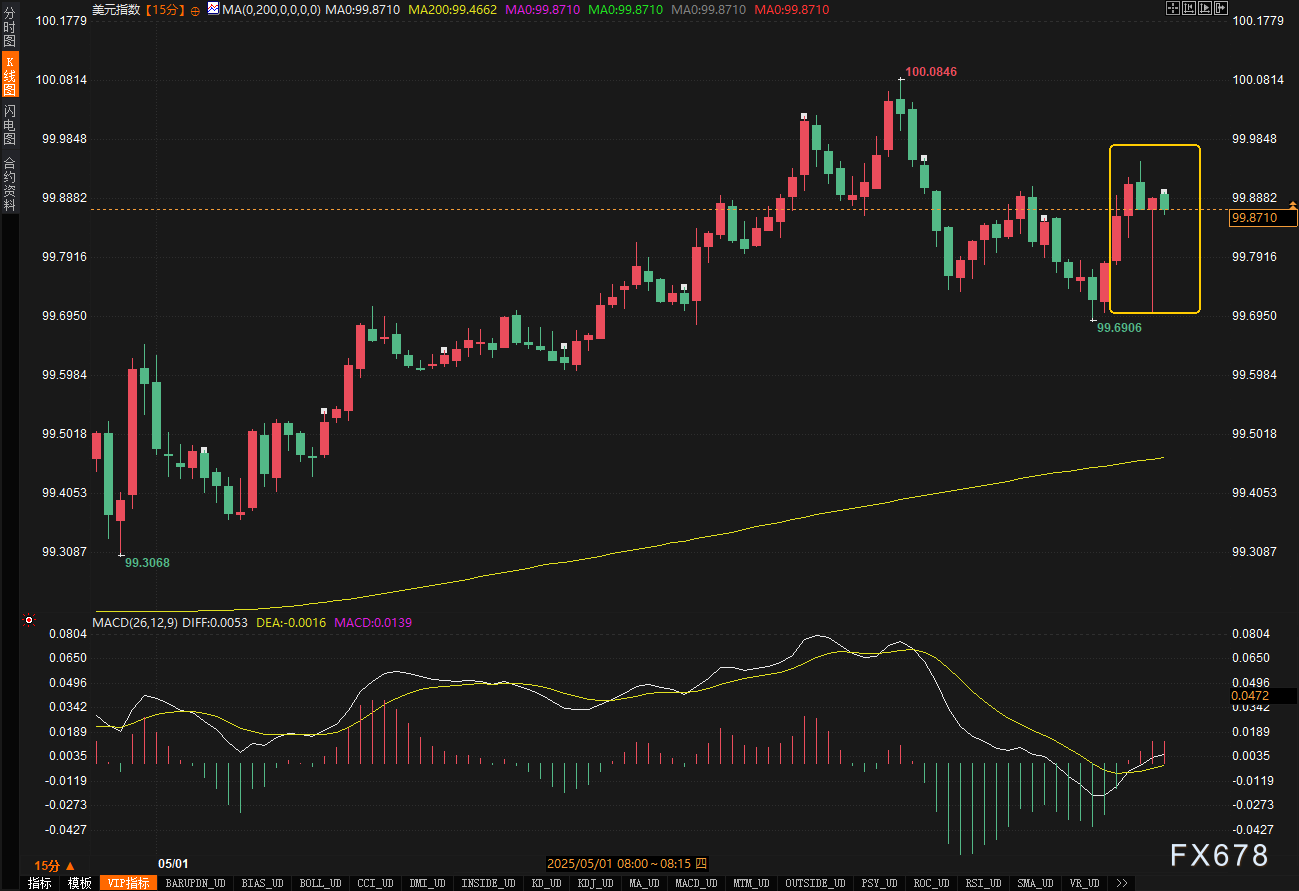
Task: Choose the BOLL_UD indicator
Action: click(x=320, y=883)
